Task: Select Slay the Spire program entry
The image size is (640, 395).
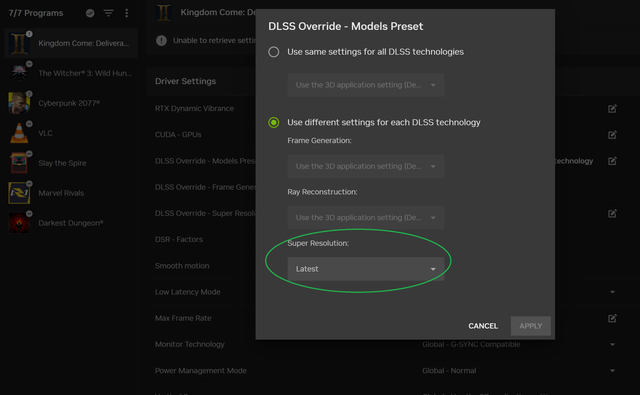Action: pyautogui.click(x=71, y=163)
